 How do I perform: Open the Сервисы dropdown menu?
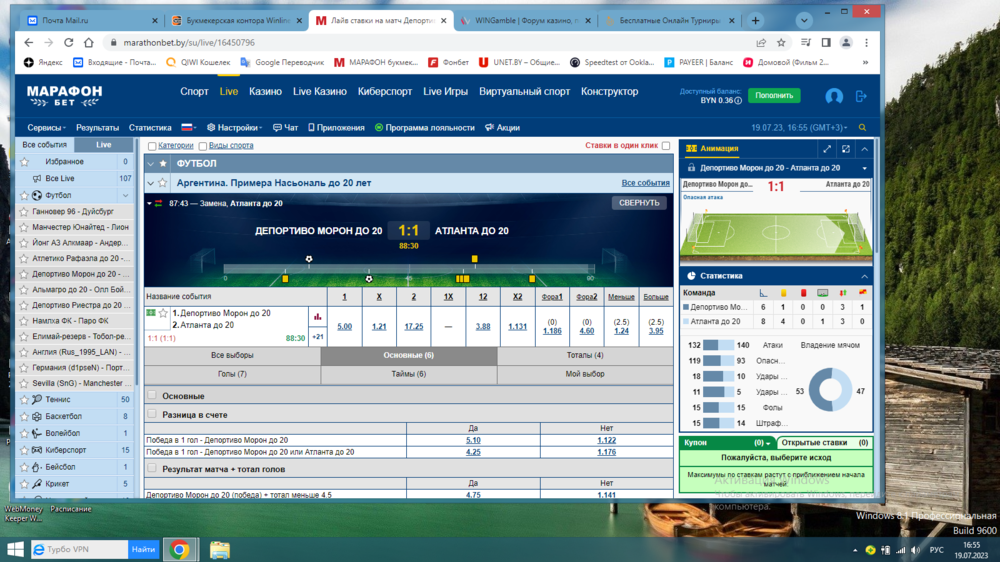(x=46, y=128)
